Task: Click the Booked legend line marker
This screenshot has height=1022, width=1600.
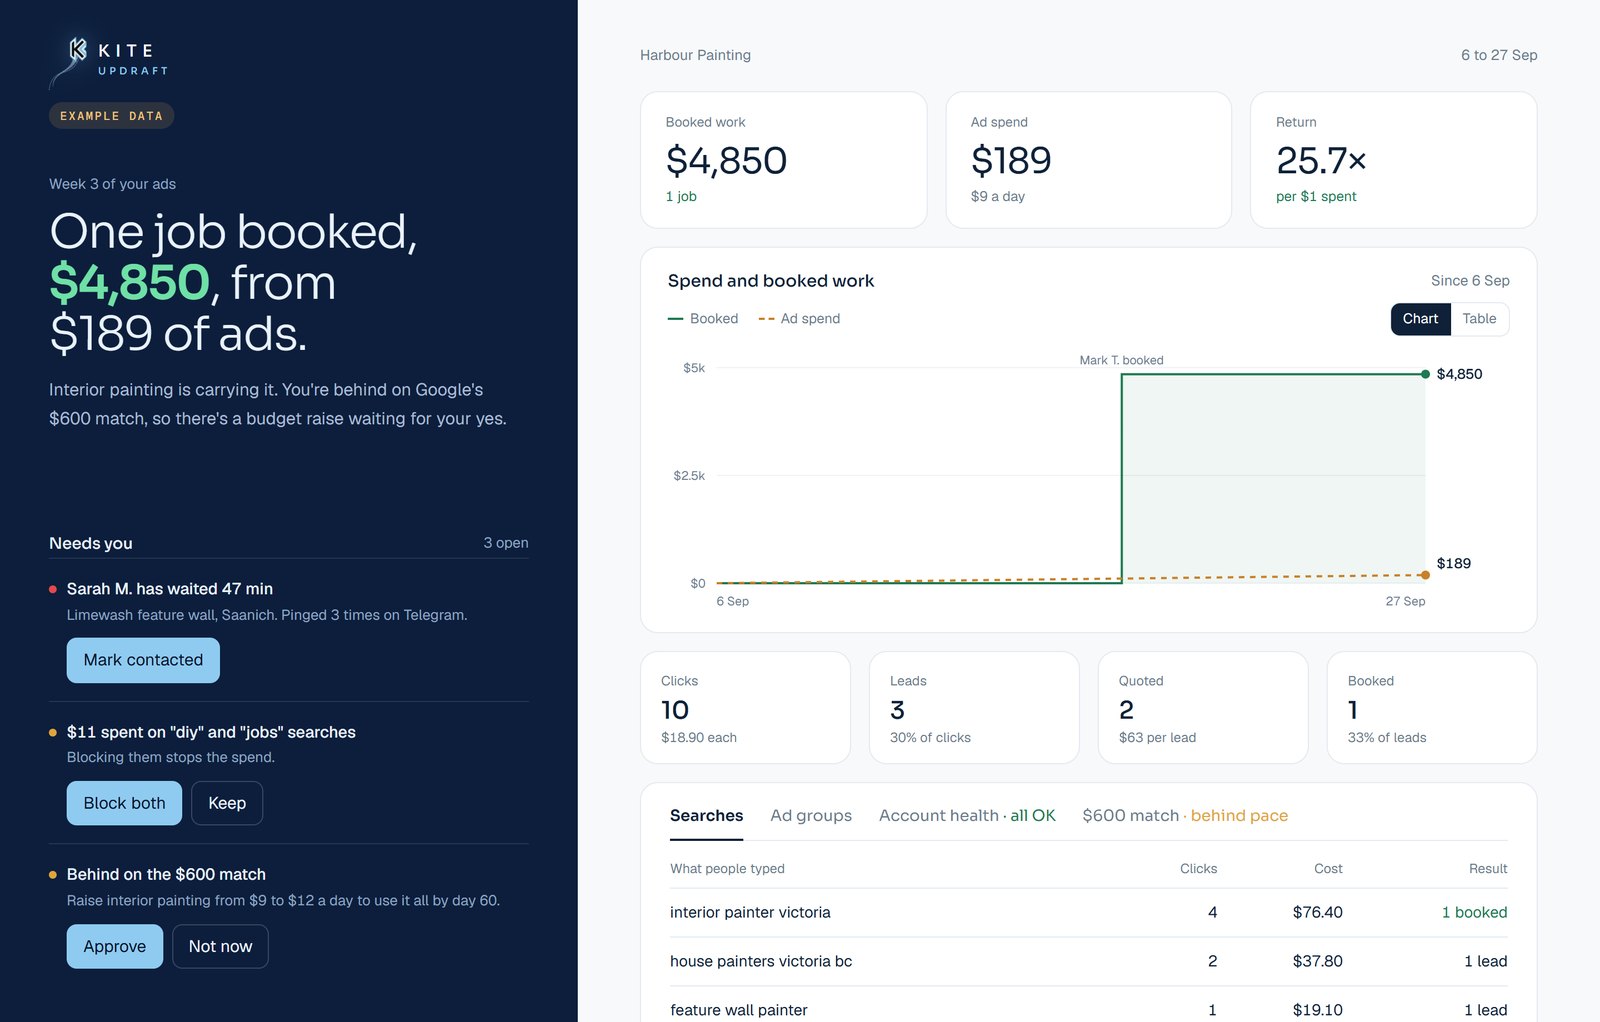Action: pos(675,319)
